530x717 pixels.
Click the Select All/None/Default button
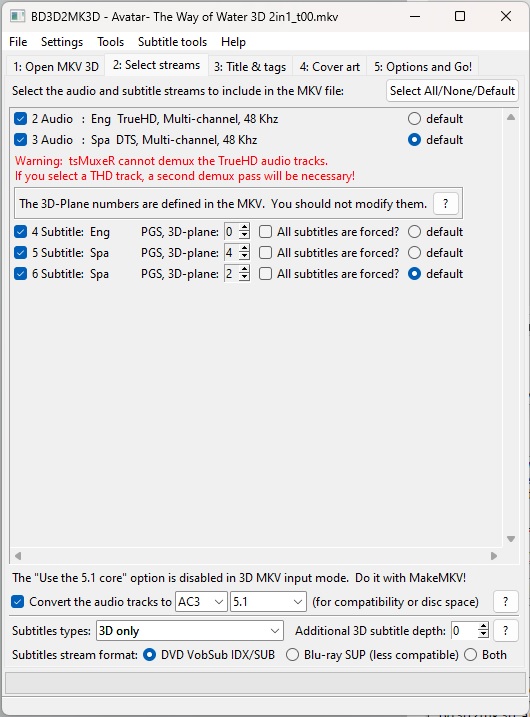coord(452,91)
